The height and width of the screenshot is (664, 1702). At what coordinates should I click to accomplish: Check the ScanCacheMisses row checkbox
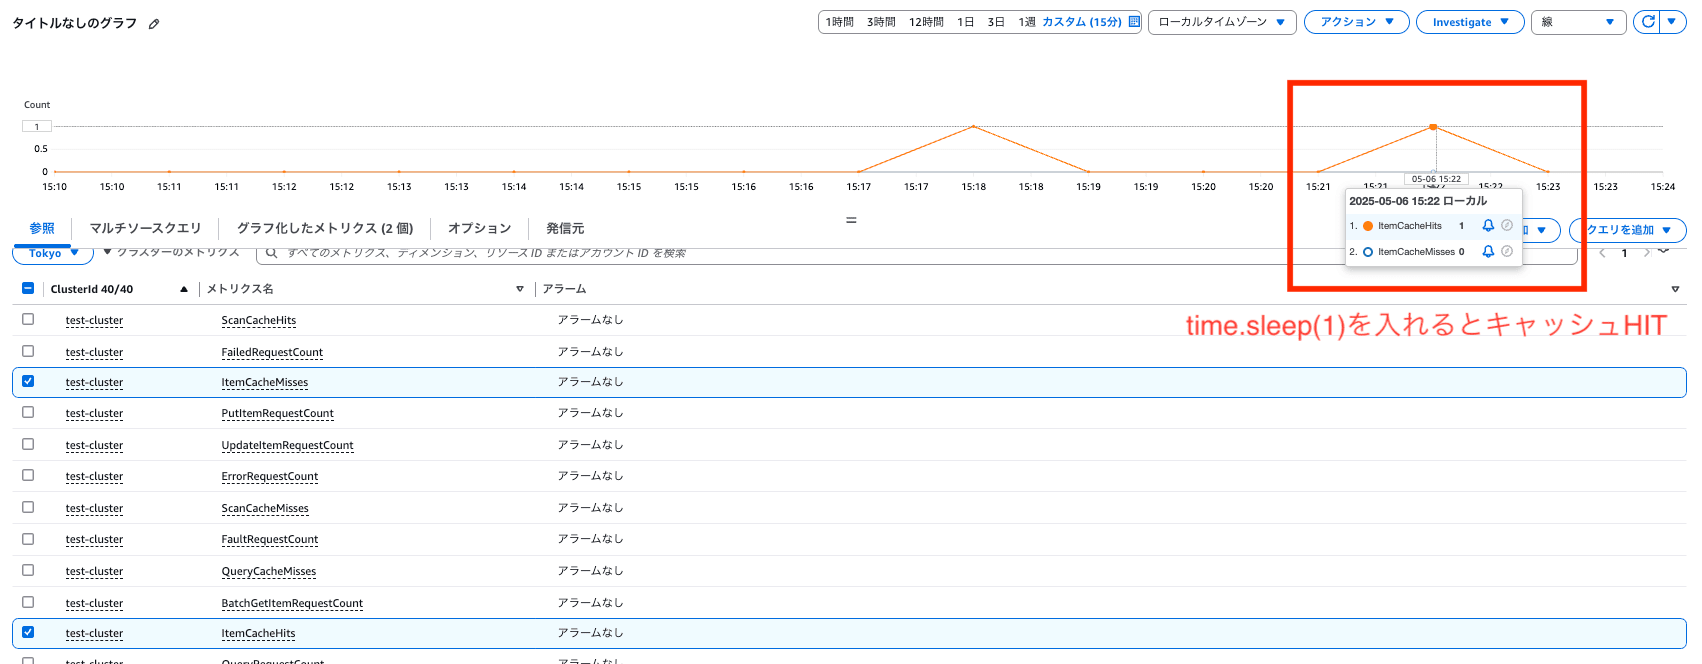coord(28,507)
